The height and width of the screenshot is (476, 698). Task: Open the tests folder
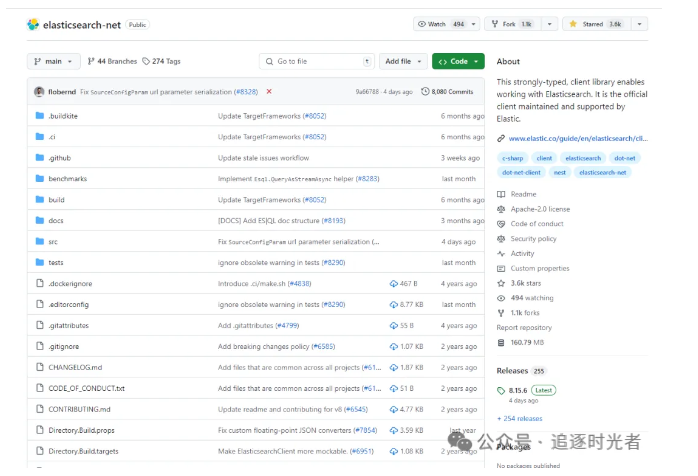pyautogui.click(x=56, y=262)
